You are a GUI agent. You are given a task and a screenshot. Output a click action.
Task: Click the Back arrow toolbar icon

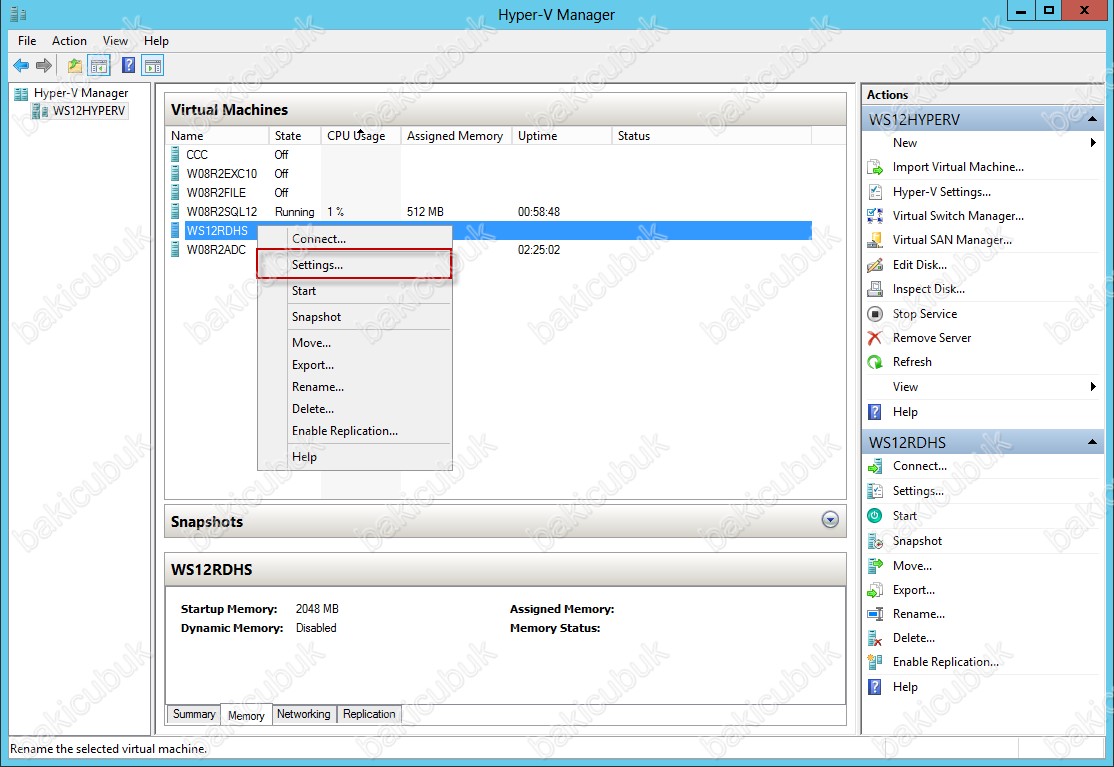point(21,66)
